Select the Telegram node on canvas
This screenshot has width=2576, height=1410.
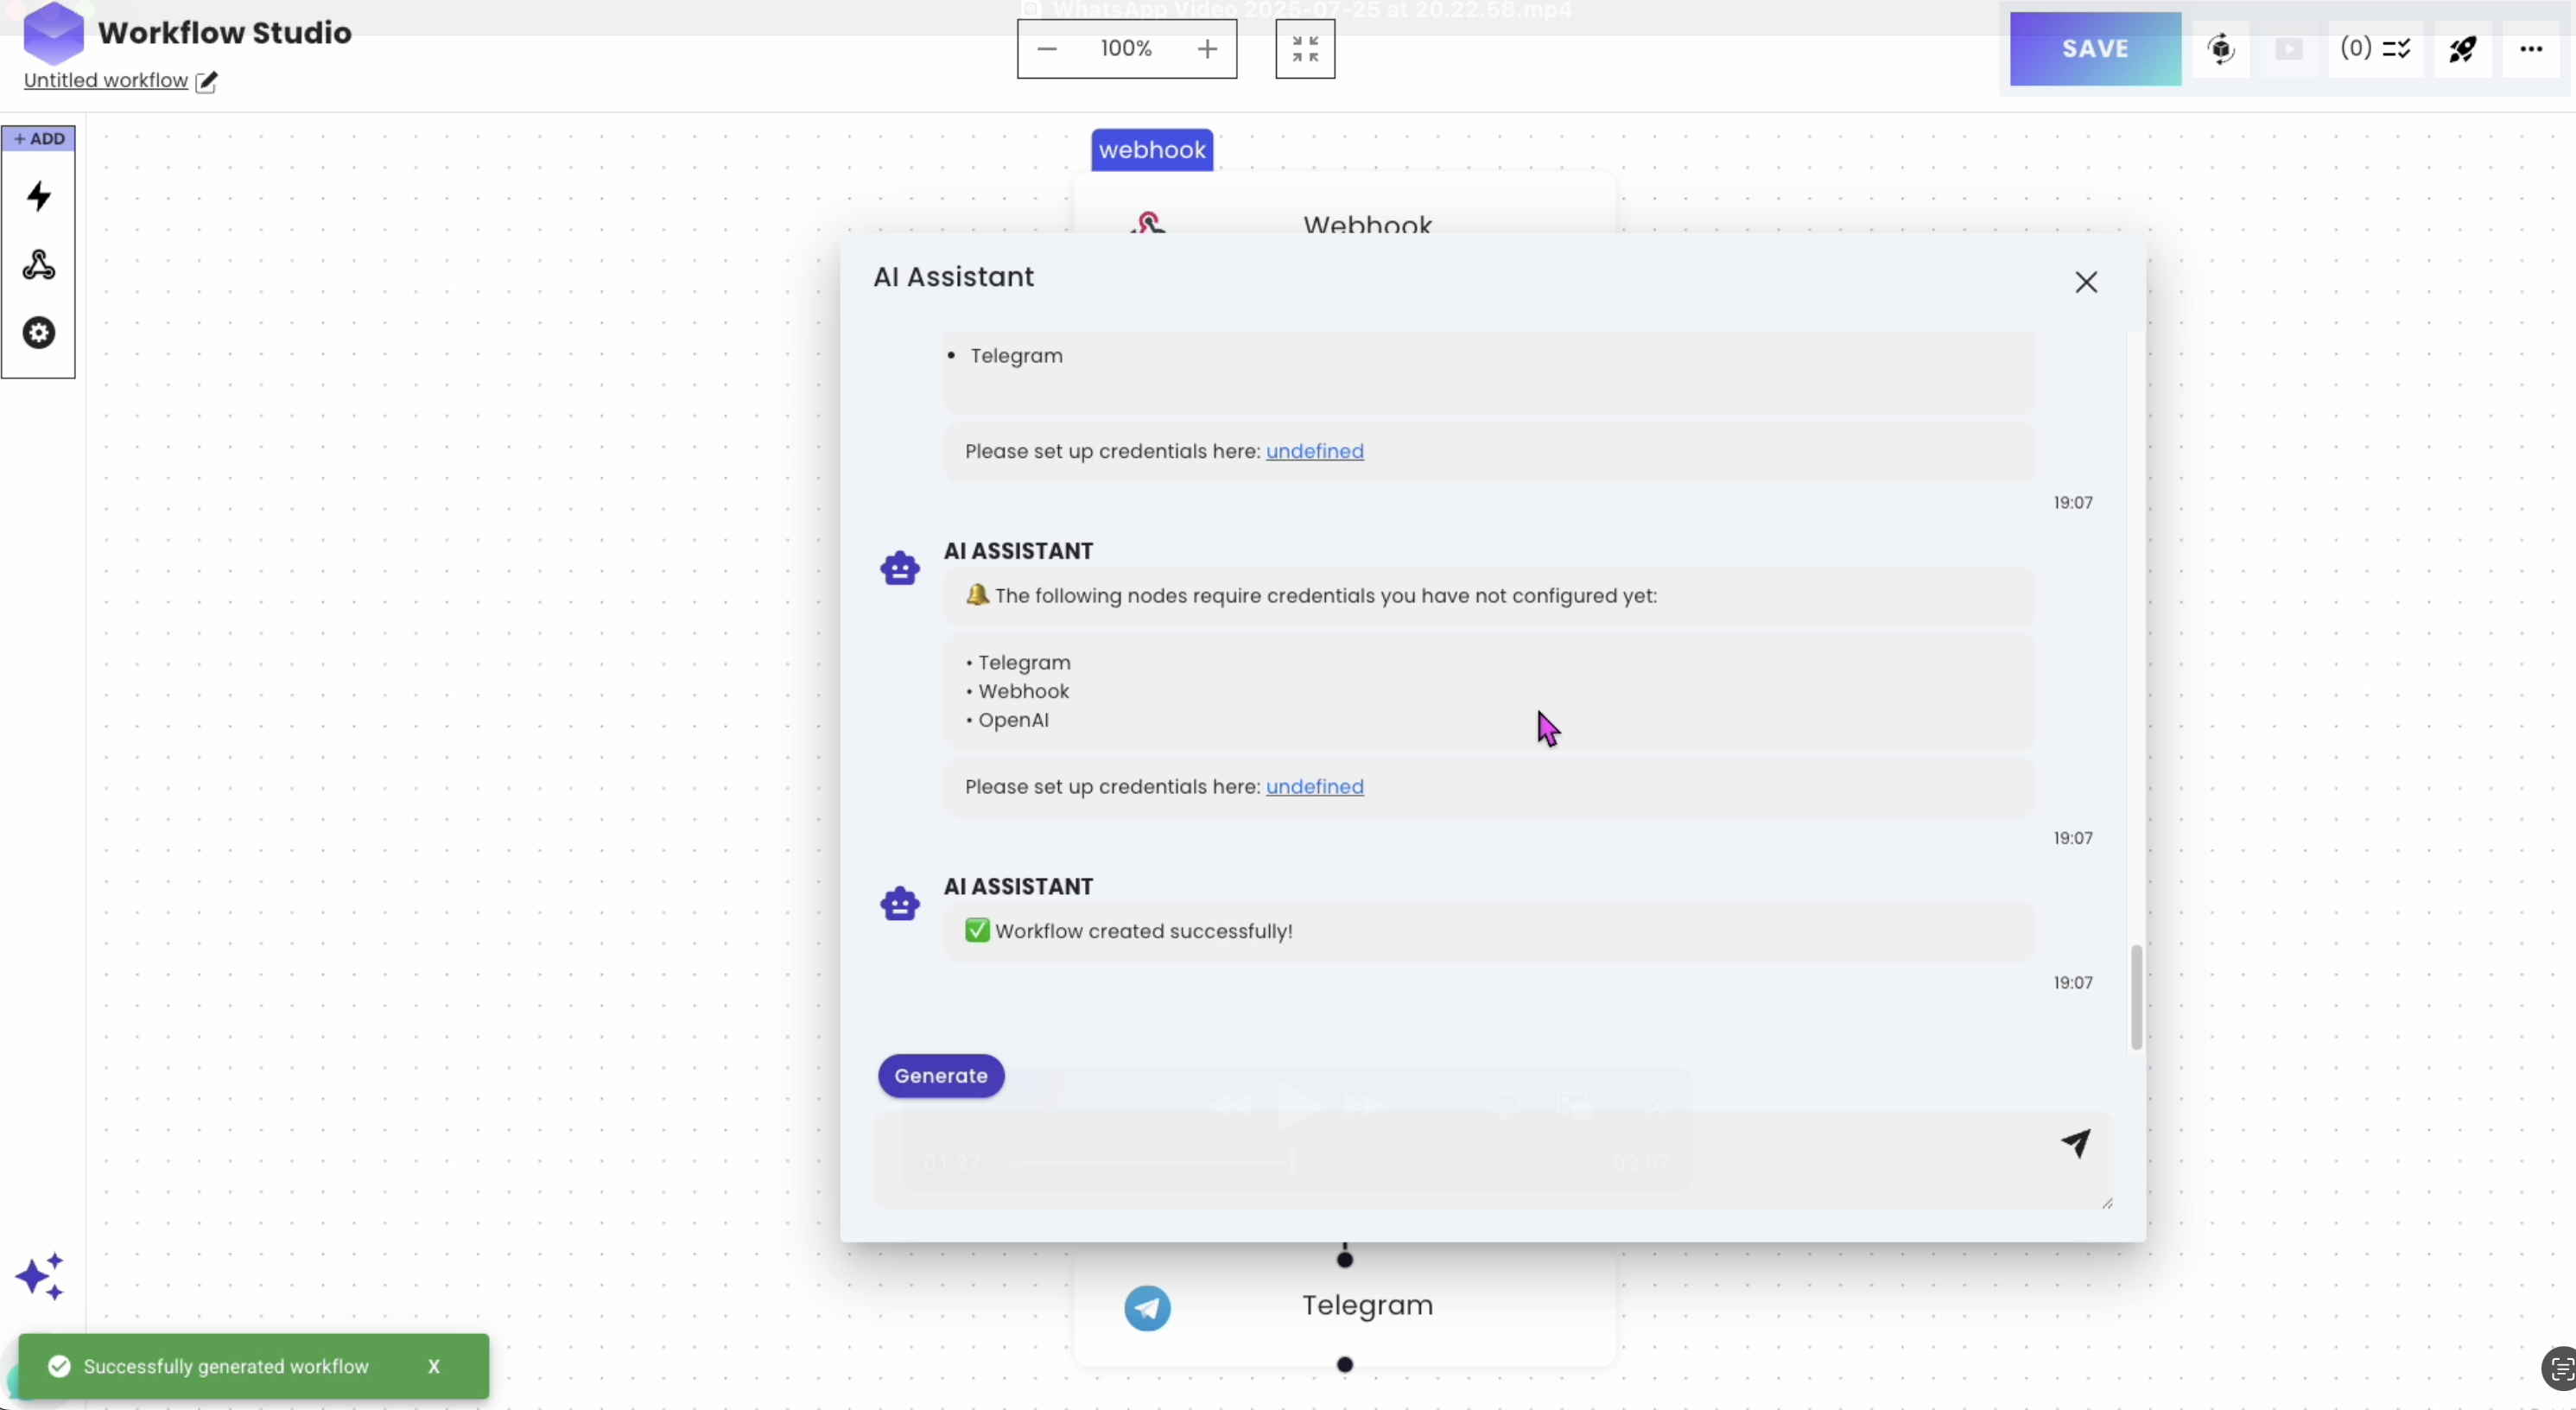1345,1306
